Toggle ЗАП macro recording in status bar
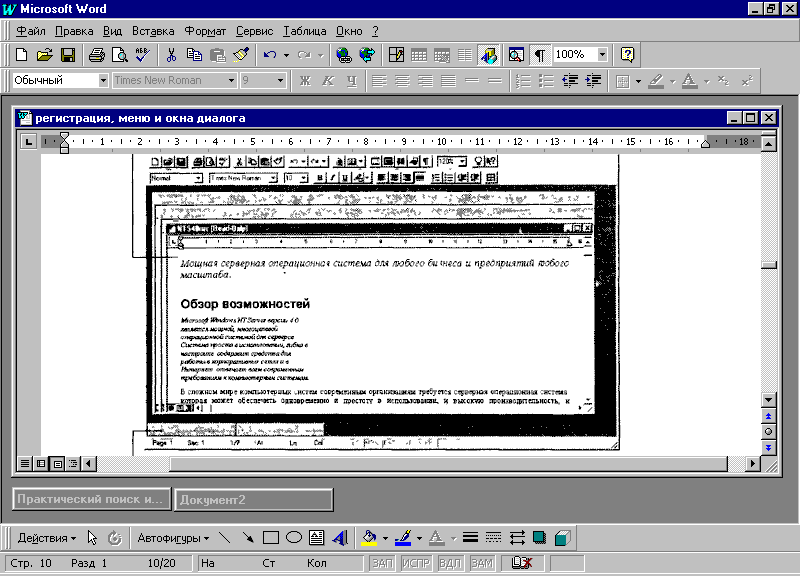 click(x=382, y=563)
